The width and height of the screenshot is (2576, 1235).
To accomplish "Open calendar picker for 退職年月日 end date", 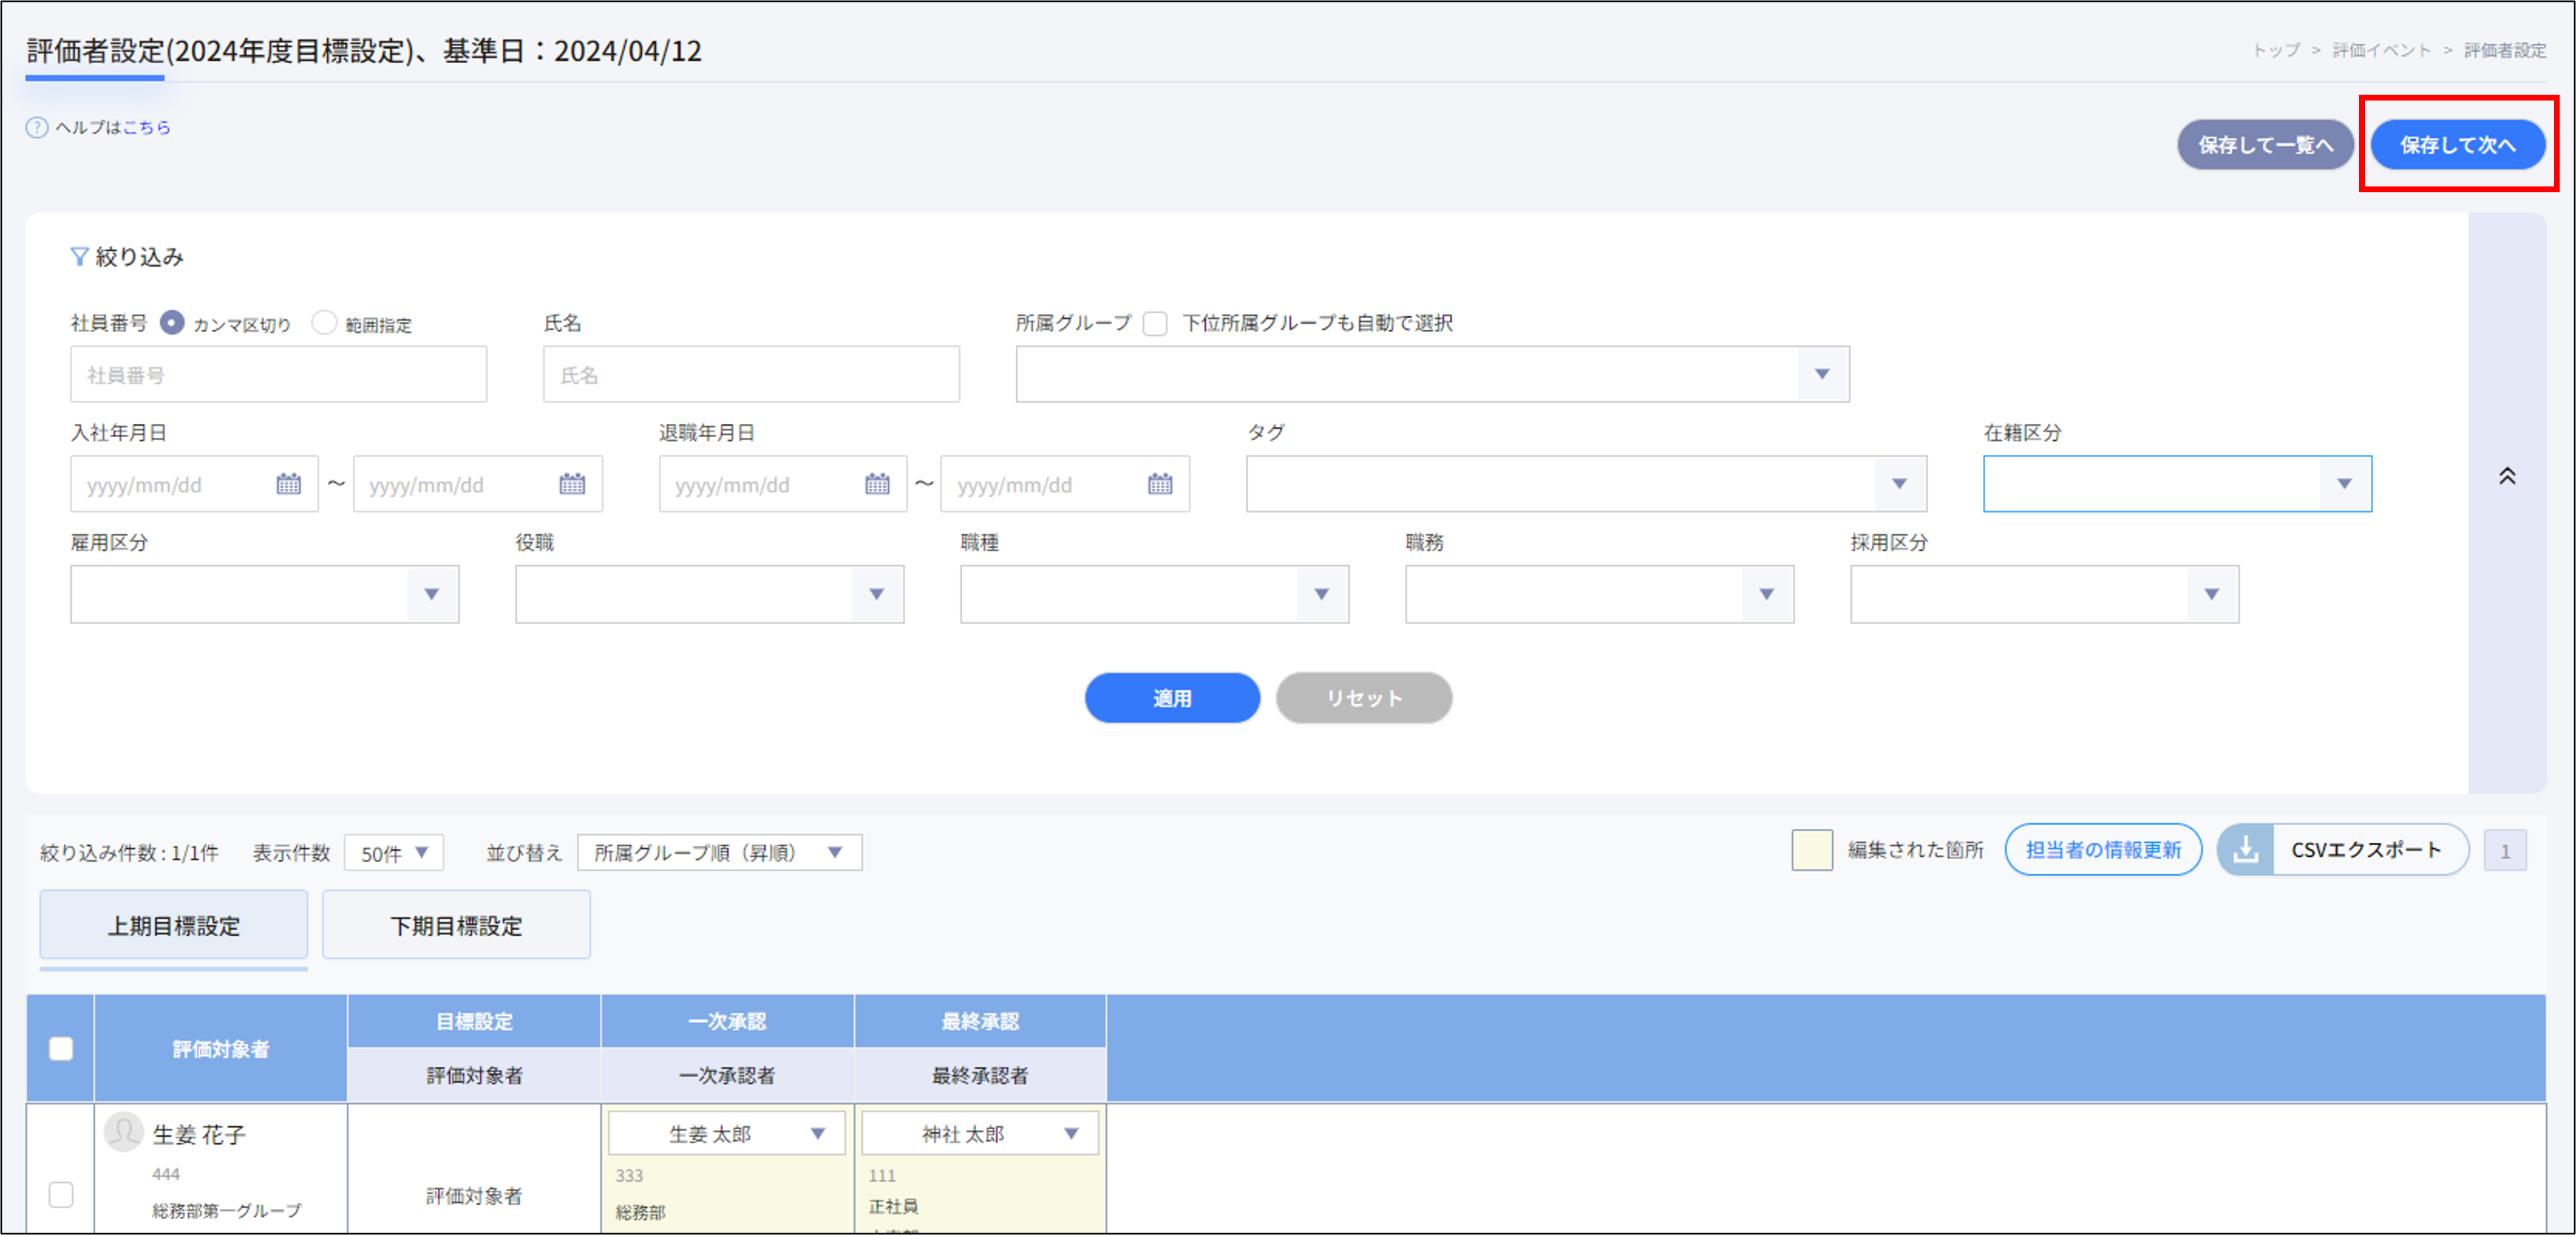I will (1159, 484).
